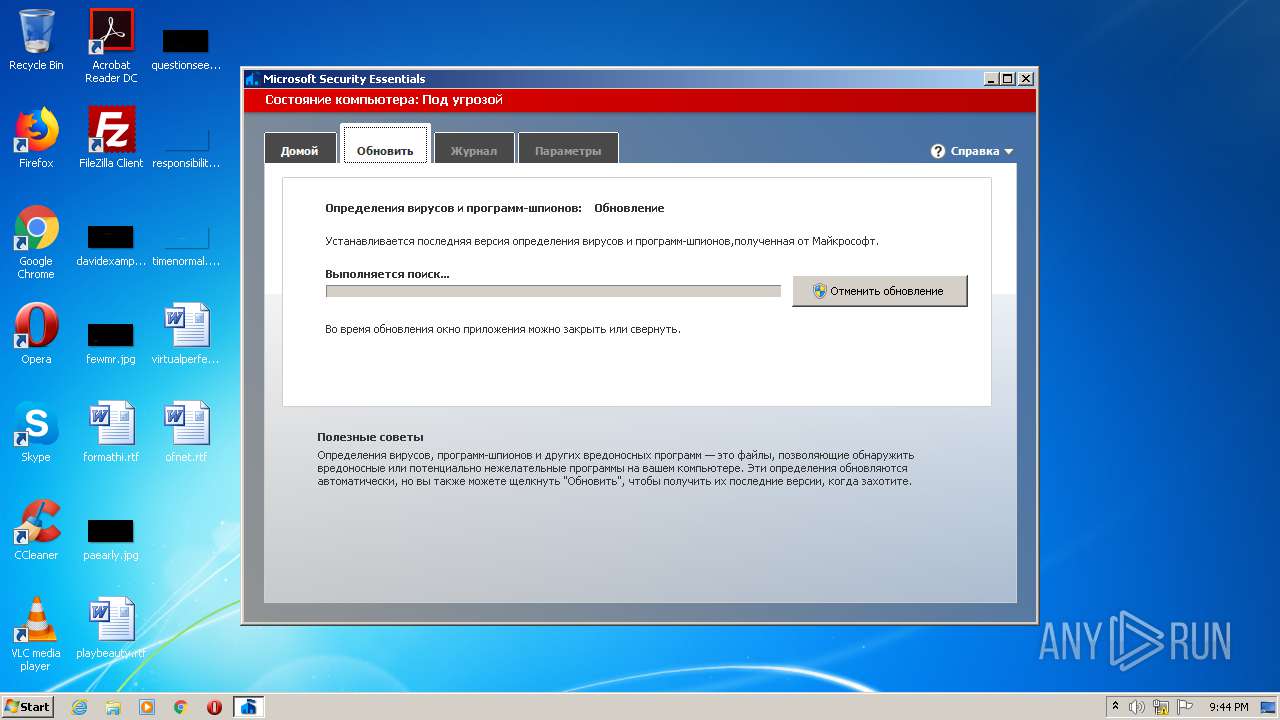This screenshot has width=1280, height=720.
Task: Switch to the Домой tab
Action: tap(299, 150)
